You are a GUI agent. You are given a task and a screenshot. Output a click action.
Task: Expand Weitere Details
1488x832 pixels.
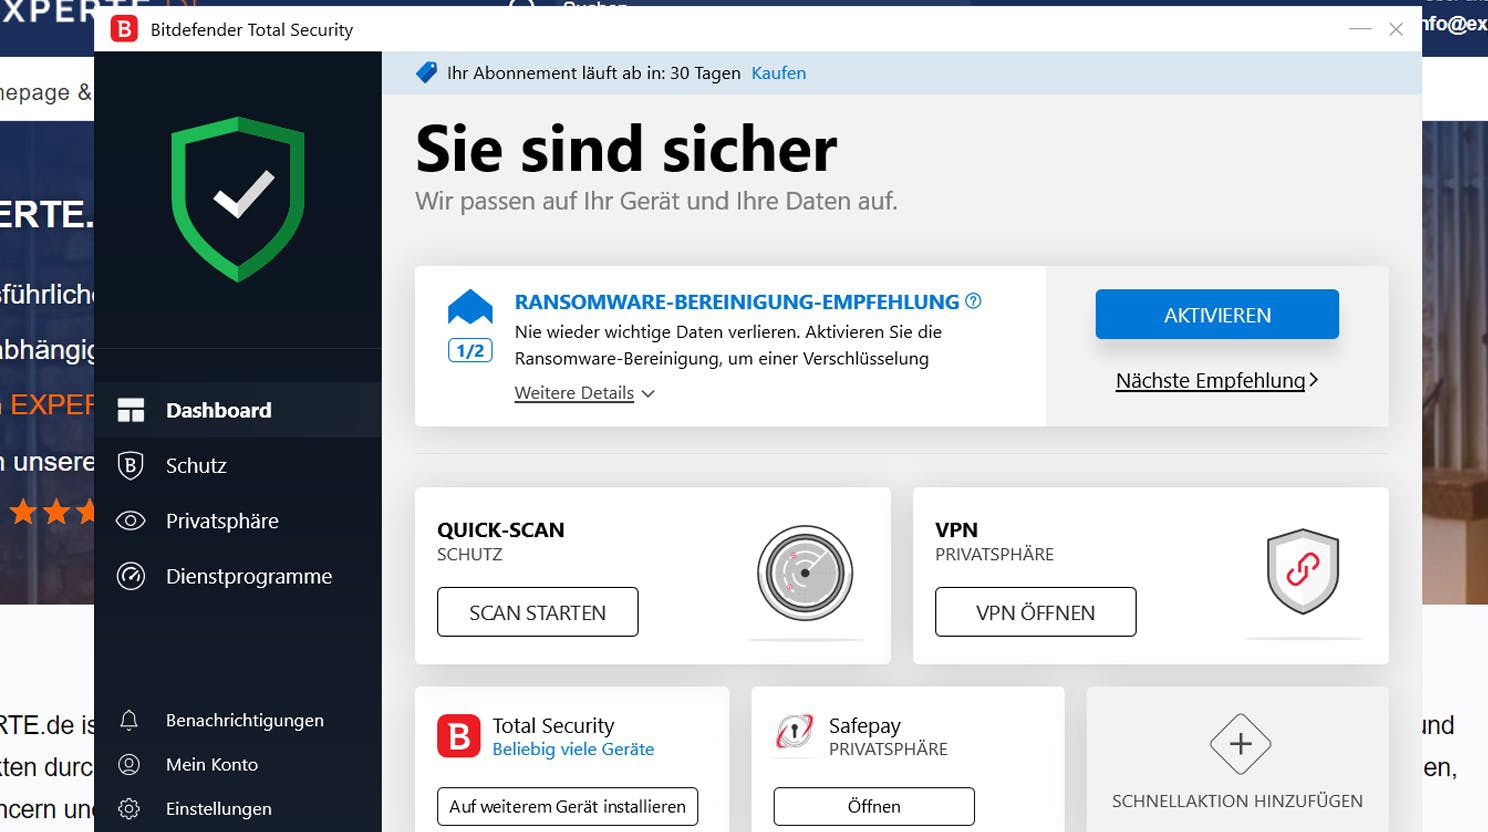coord(574,393)
